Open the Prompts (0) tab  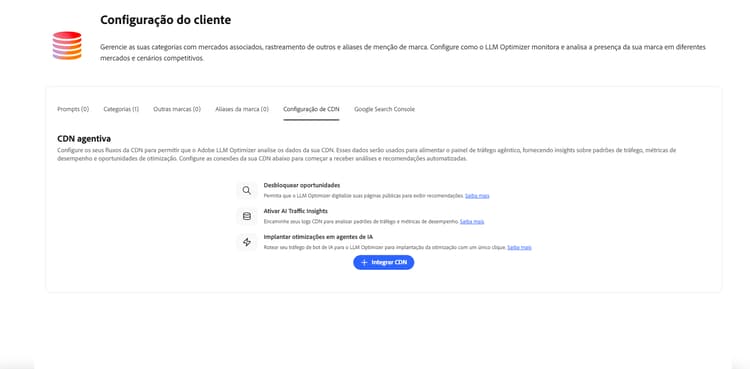click(x=73, y=109)
